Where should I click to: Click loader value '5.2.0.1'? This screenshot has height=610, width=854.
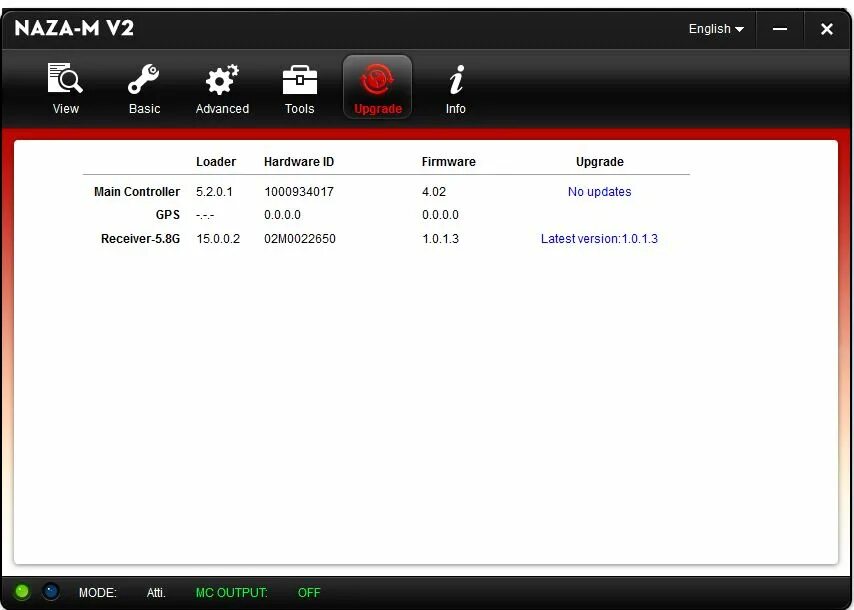pos(214,192)
